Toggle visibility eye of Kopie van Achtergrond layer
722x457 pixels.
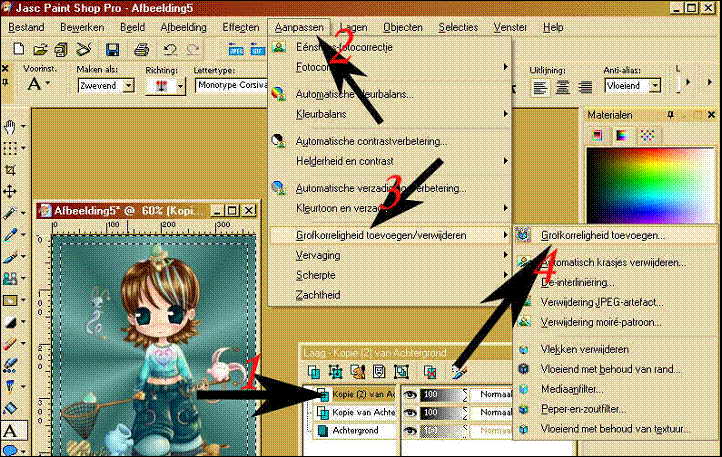pyautogui.click(x=410, y=413)
